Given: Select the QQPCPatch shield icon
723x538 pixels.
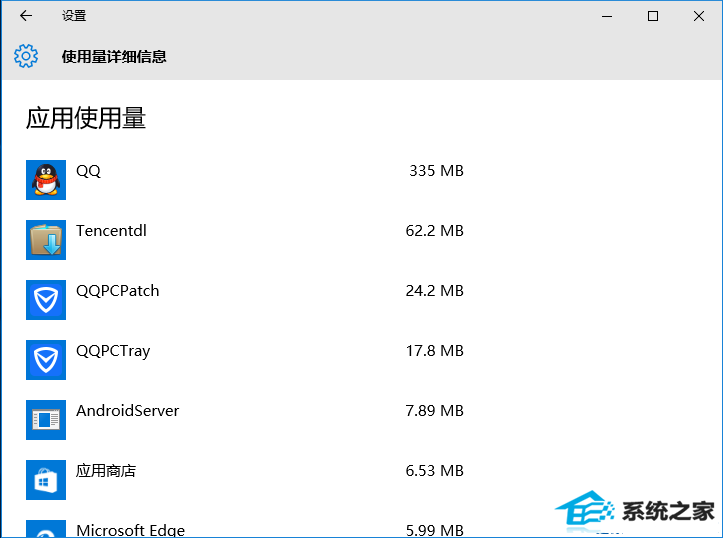Looking at the screenshot, I should click(x=46, y=300).
